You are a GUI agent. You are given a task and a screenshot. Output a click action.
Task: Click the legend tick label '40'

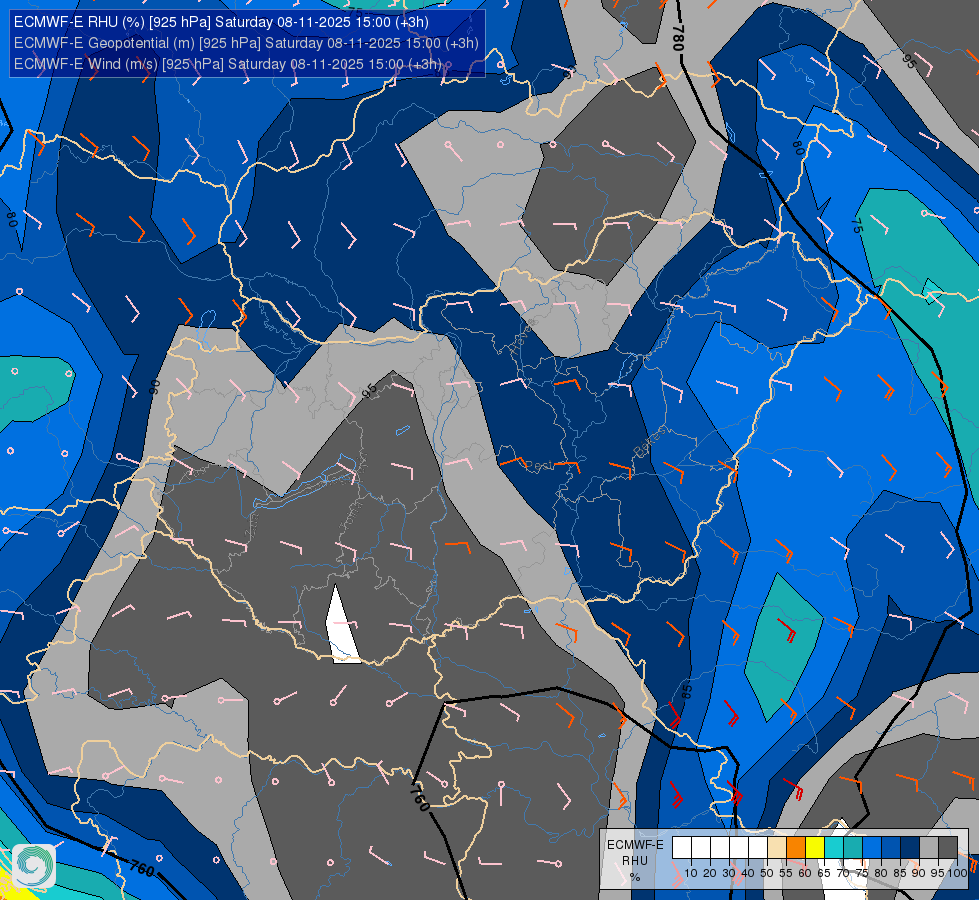(x=748, y=873)
